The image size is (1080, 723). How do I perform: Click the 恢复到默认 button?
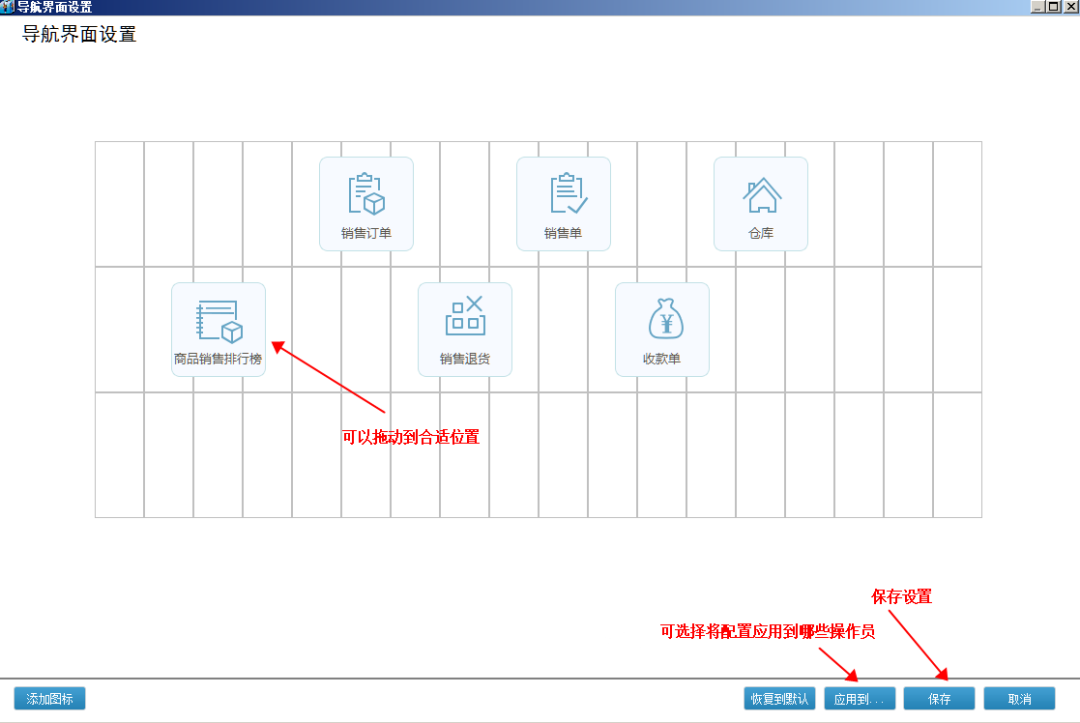(779, 698)
